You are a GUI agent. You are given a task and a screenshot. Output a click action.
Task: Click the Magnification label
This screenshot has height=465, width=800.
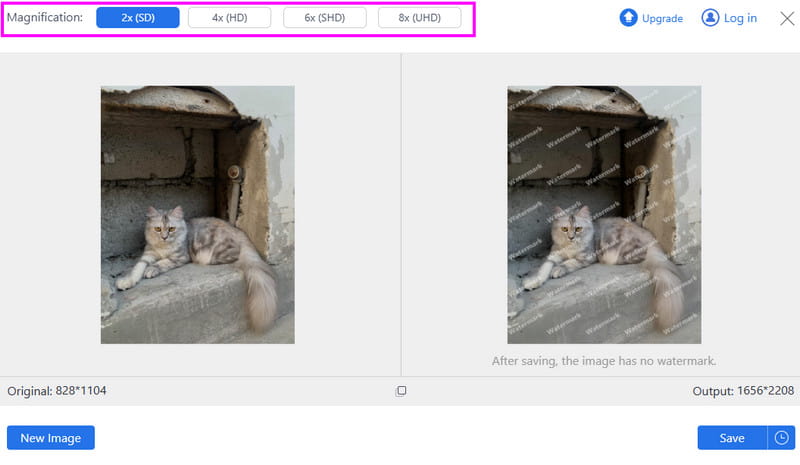tap(45, 17)
